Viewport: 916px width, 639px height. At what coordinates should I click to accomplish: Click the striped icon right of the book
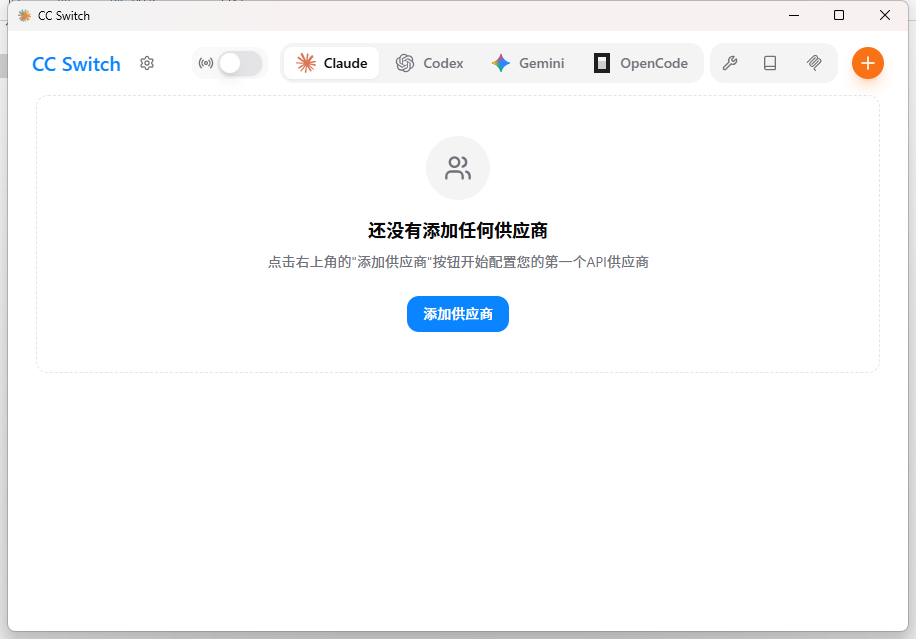(814, 63)
